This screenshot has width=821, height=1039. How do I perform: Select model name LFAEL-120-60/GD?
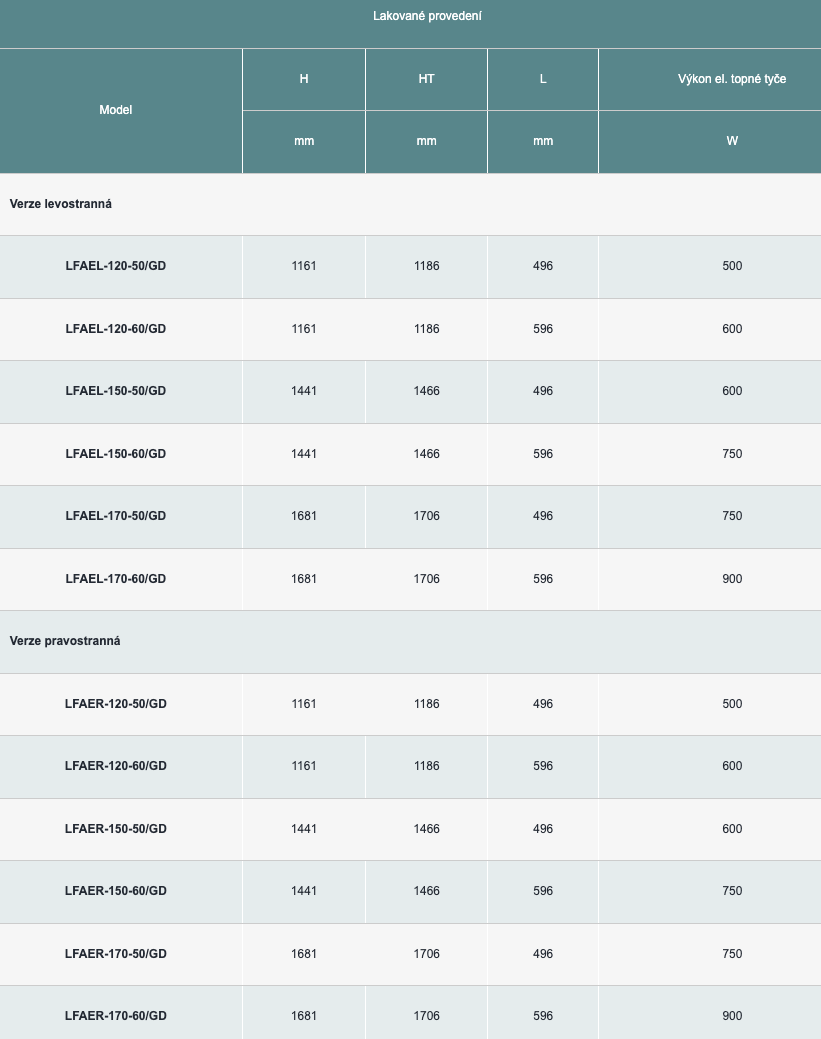coord(116,329)
